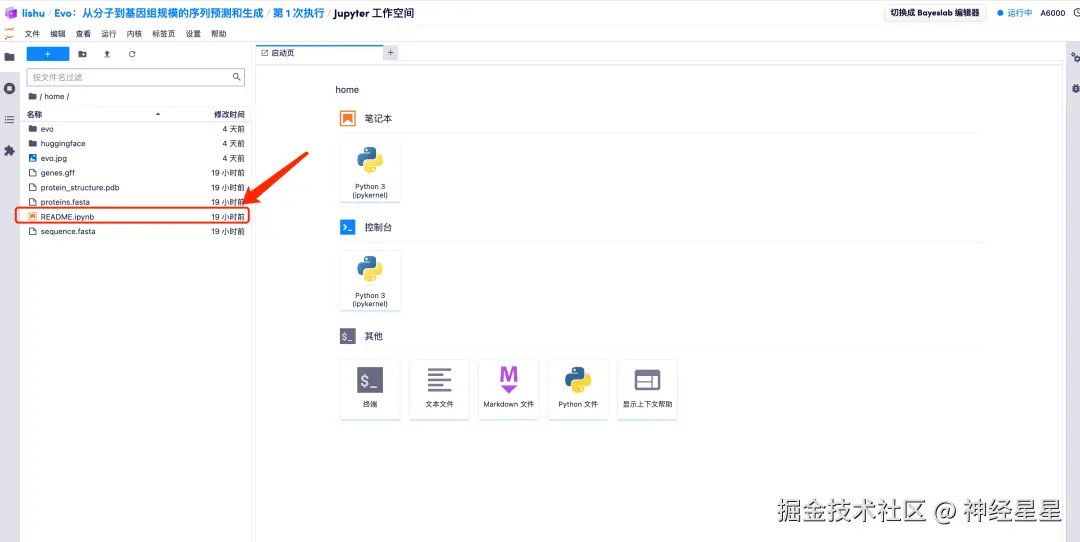The width and height of the screenshot is (1080, 542).
Task: Click the file name filter field
Action: [x=136, y=77]
